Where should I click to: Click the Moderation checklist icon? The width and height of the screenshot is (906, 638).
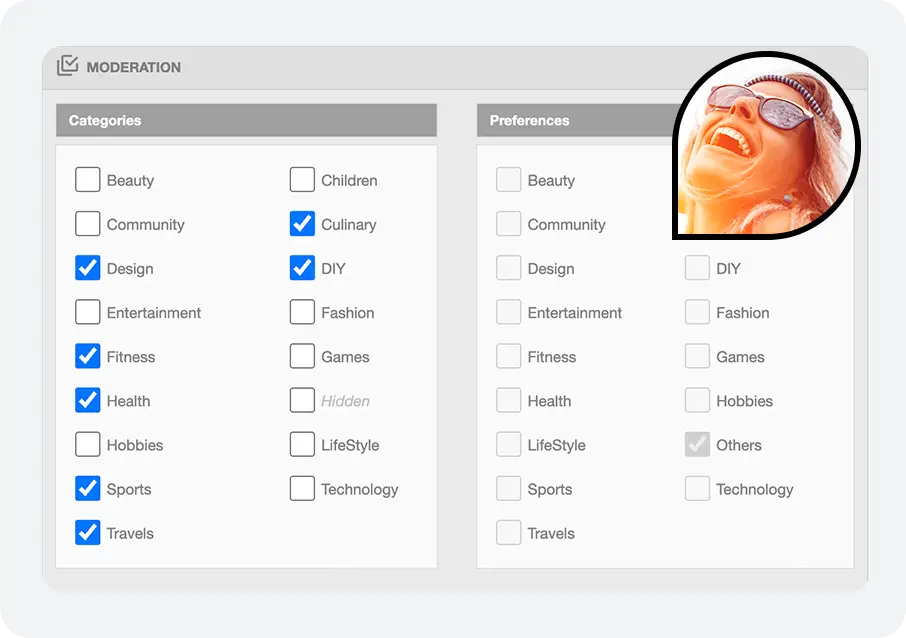click(68, 65)
